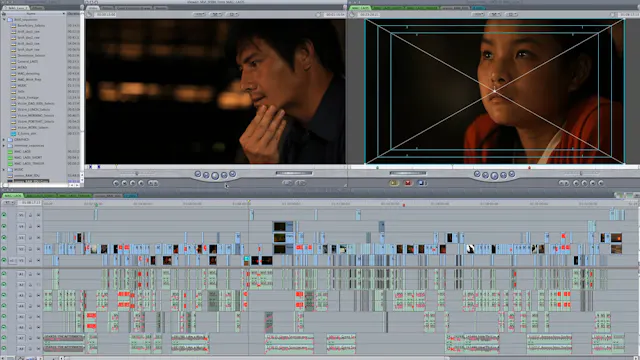Click Mark Clip button in Canvas
This screenshot has height=360, width=640.
[x=593, y=183]
